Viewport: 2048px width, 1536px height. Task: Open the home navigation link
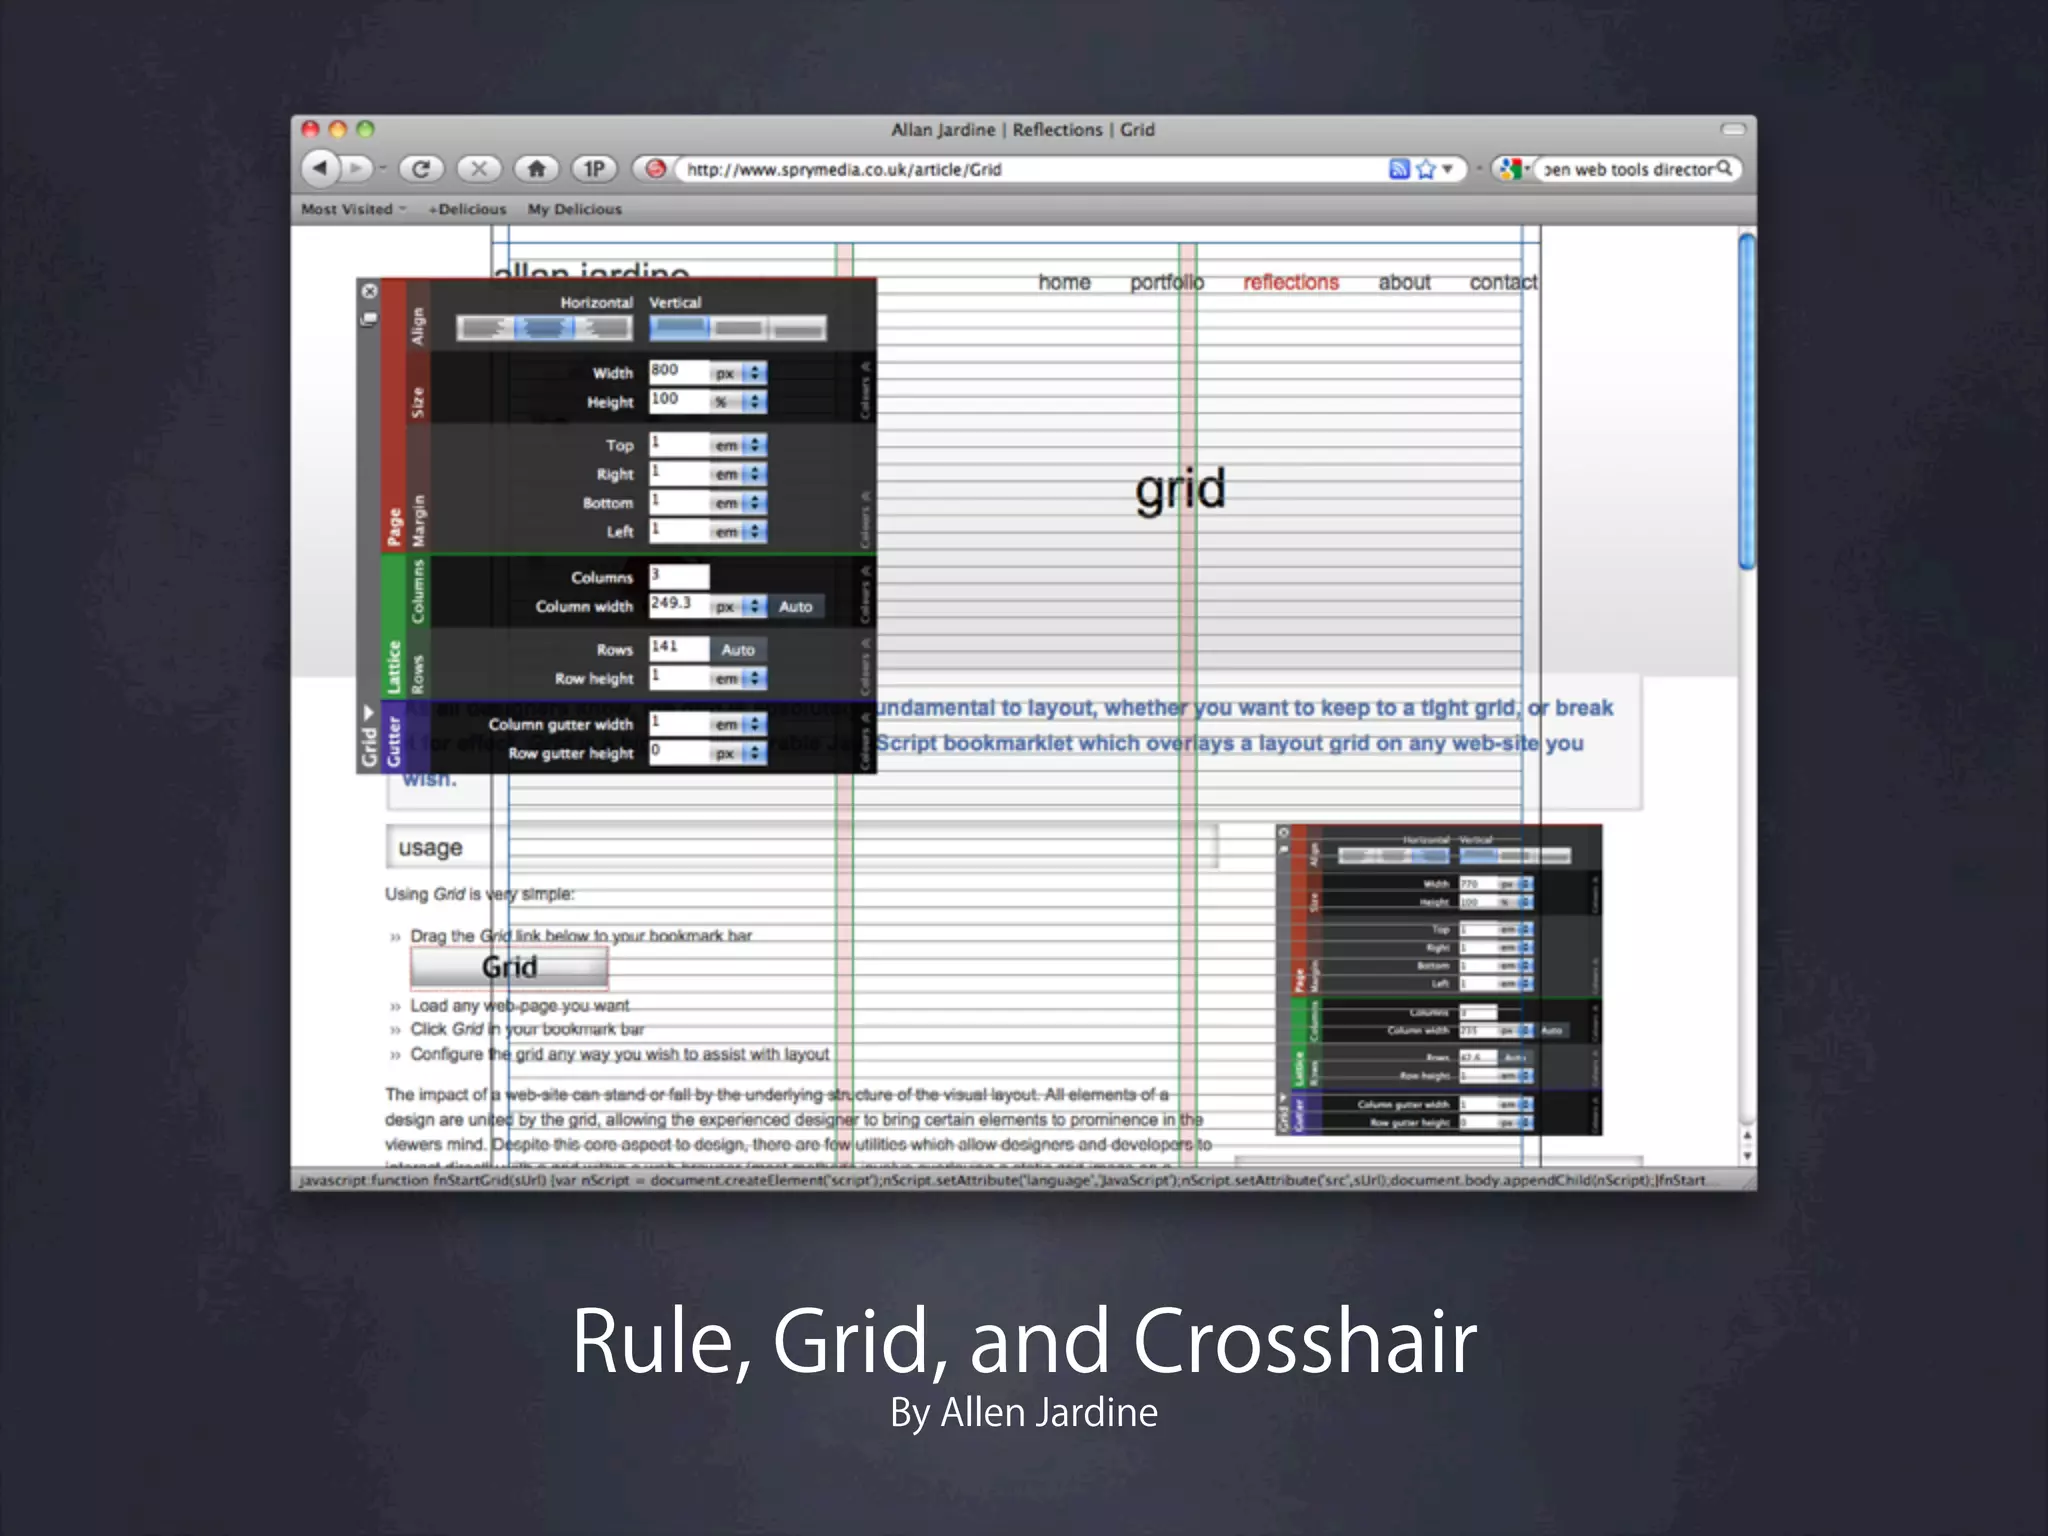point(1064,283)
